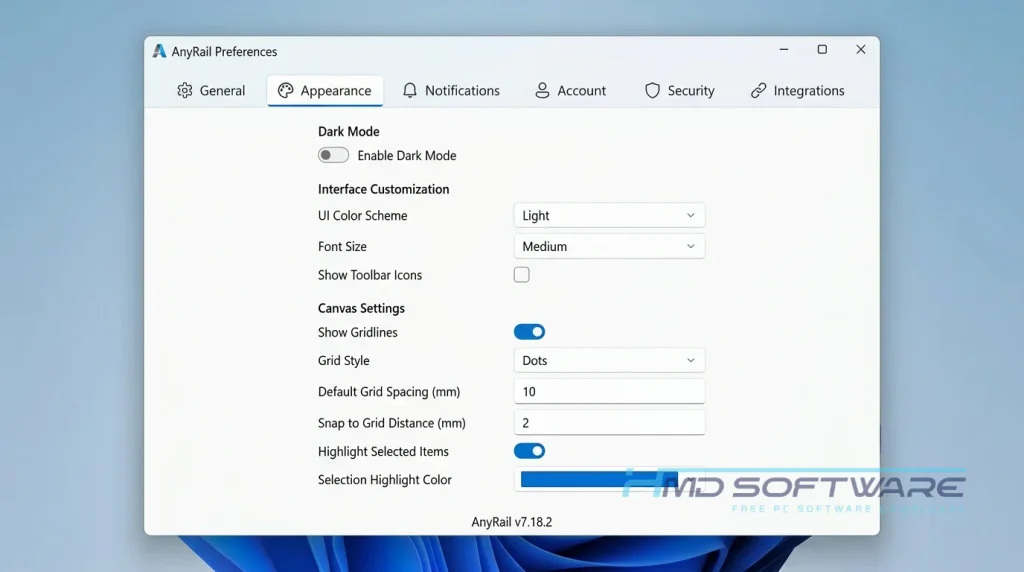Click the AnyRail v7.18.2 version text

point(512,522)
